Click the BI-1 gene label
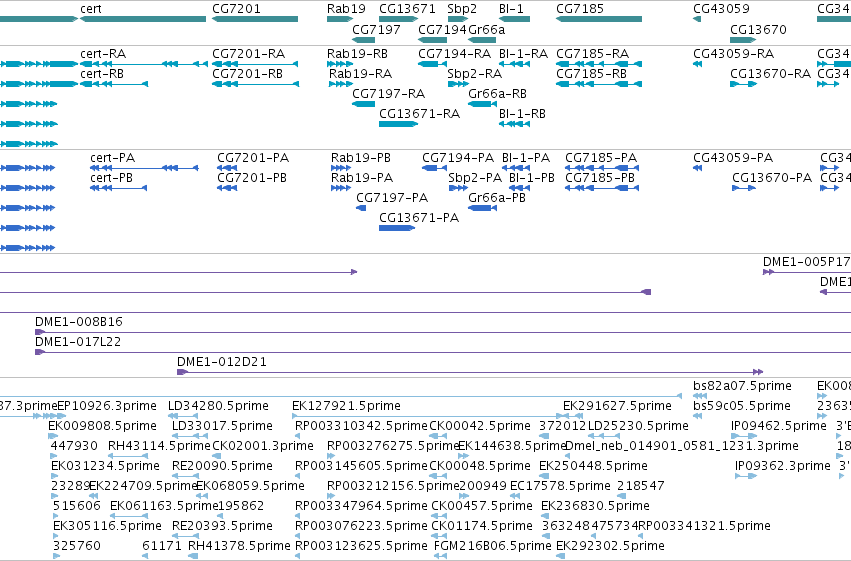This screenshot has height=561, width=851. point(511,9)
